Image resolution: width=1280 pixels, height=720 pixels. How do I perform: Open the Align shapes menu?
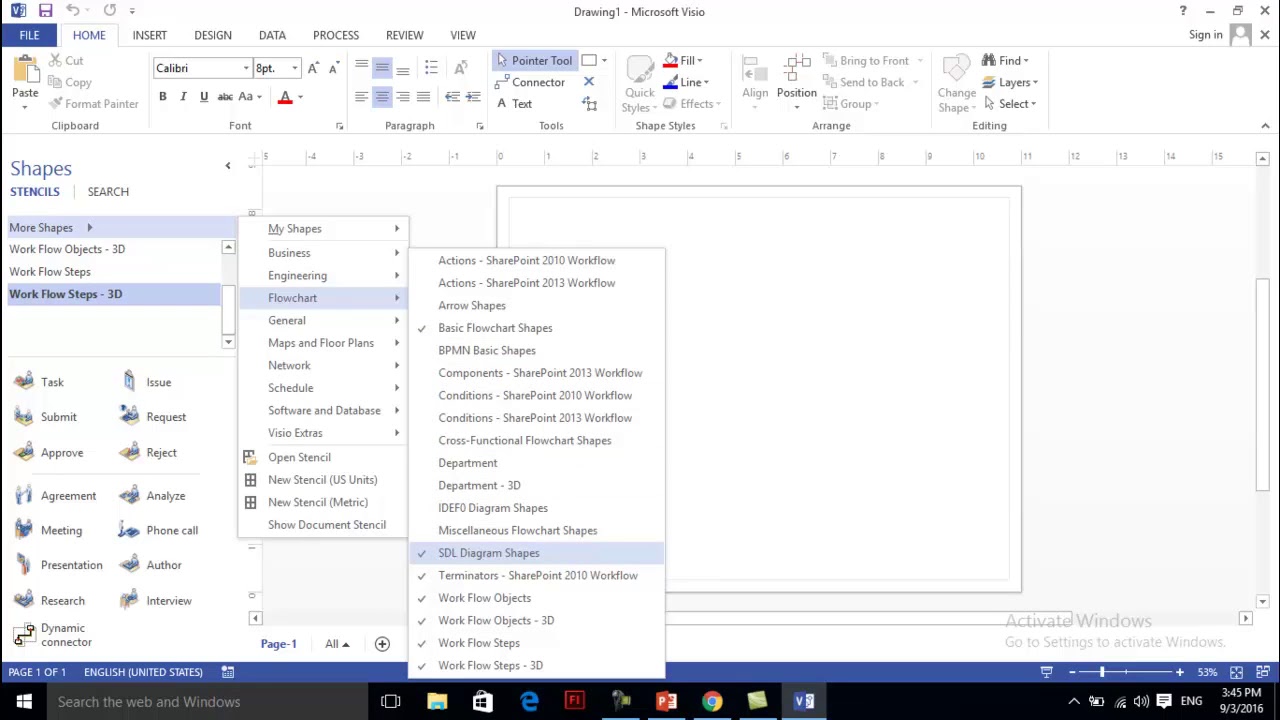point(755,83)
